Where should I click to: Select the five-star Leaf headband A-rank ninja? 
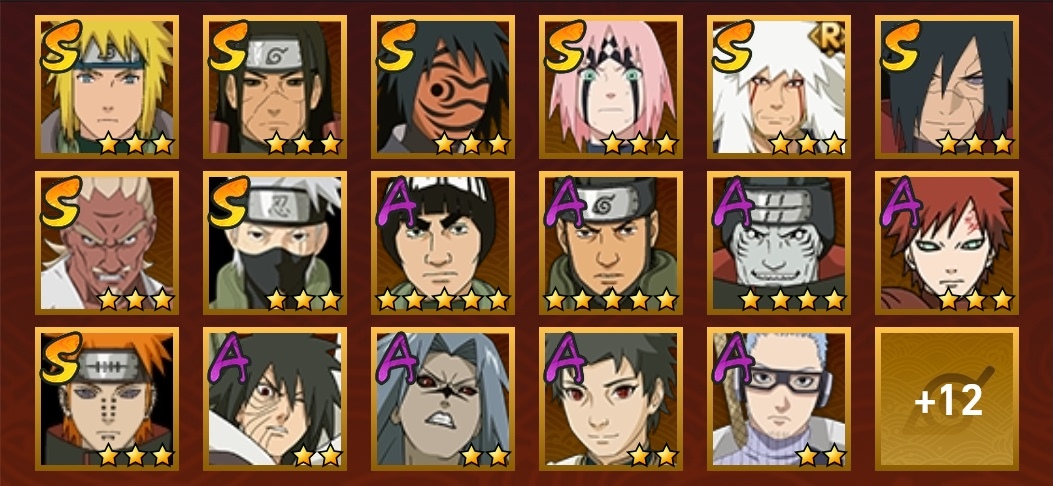click(610, 242)
